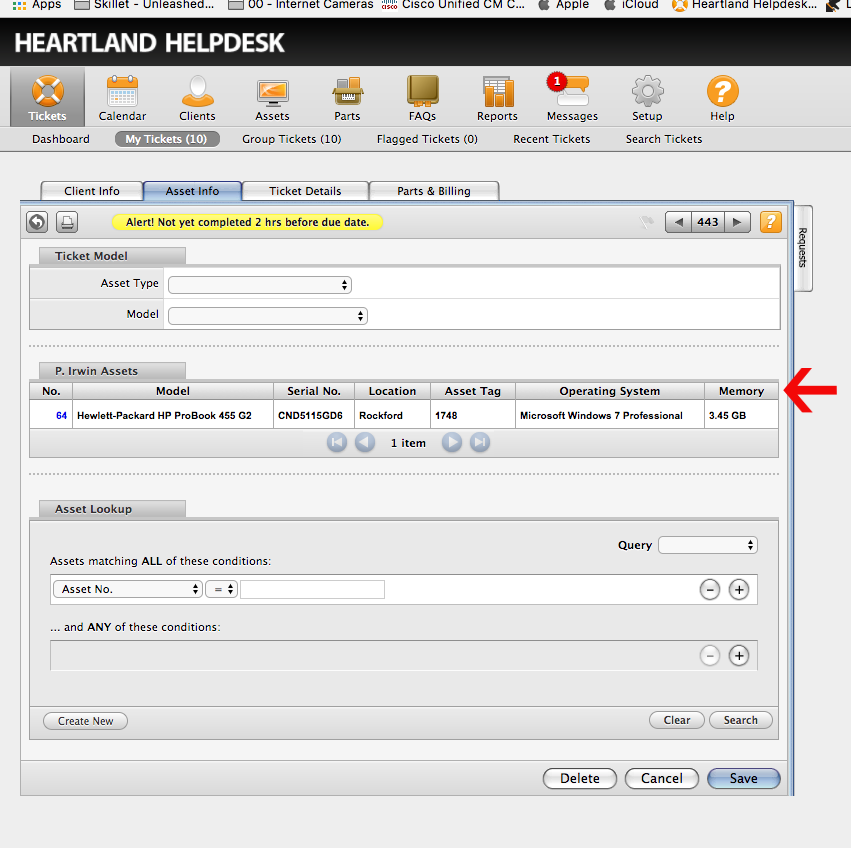Open Flagged Tickets (0)
Viewport: 851px width, 848px height.
[427, 139]
